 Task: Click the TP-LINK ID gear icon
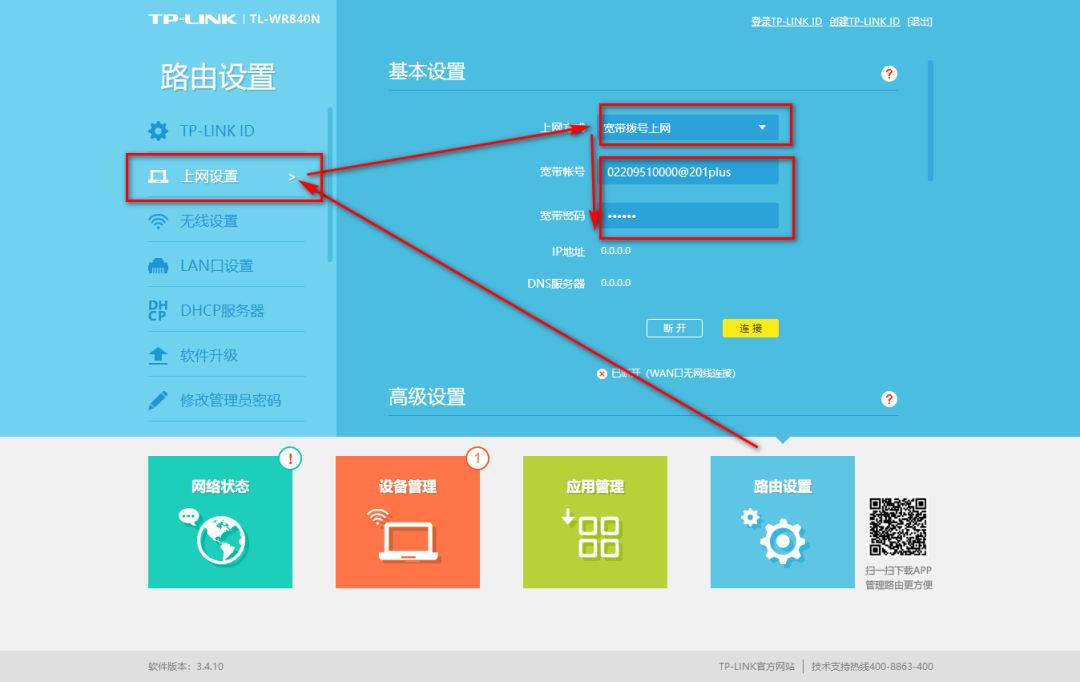(x=158, y=131)
